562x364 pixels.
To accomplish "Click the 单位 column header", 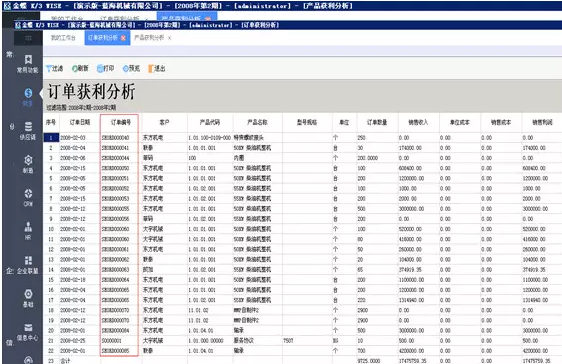I will point(344,122).
